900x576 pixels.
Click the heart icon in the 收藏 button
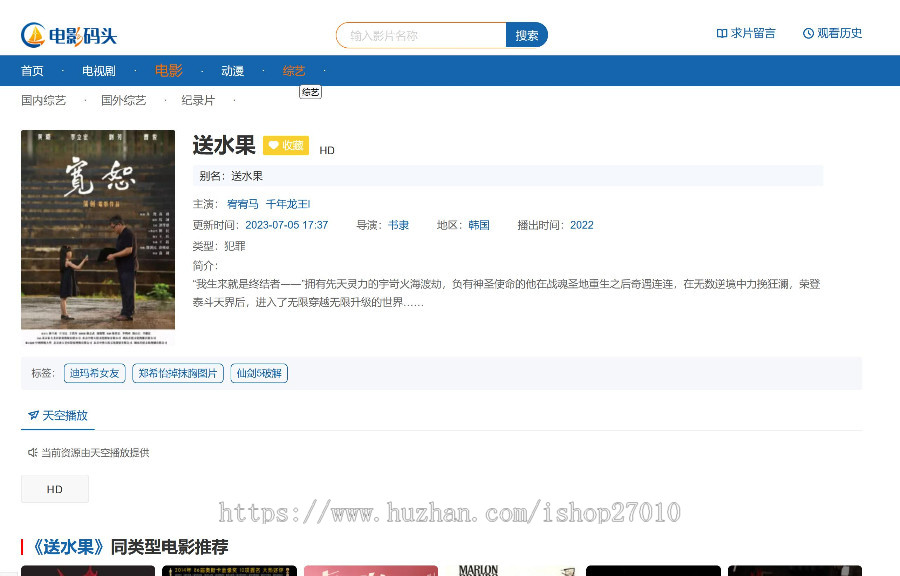(x=274, y=145)
